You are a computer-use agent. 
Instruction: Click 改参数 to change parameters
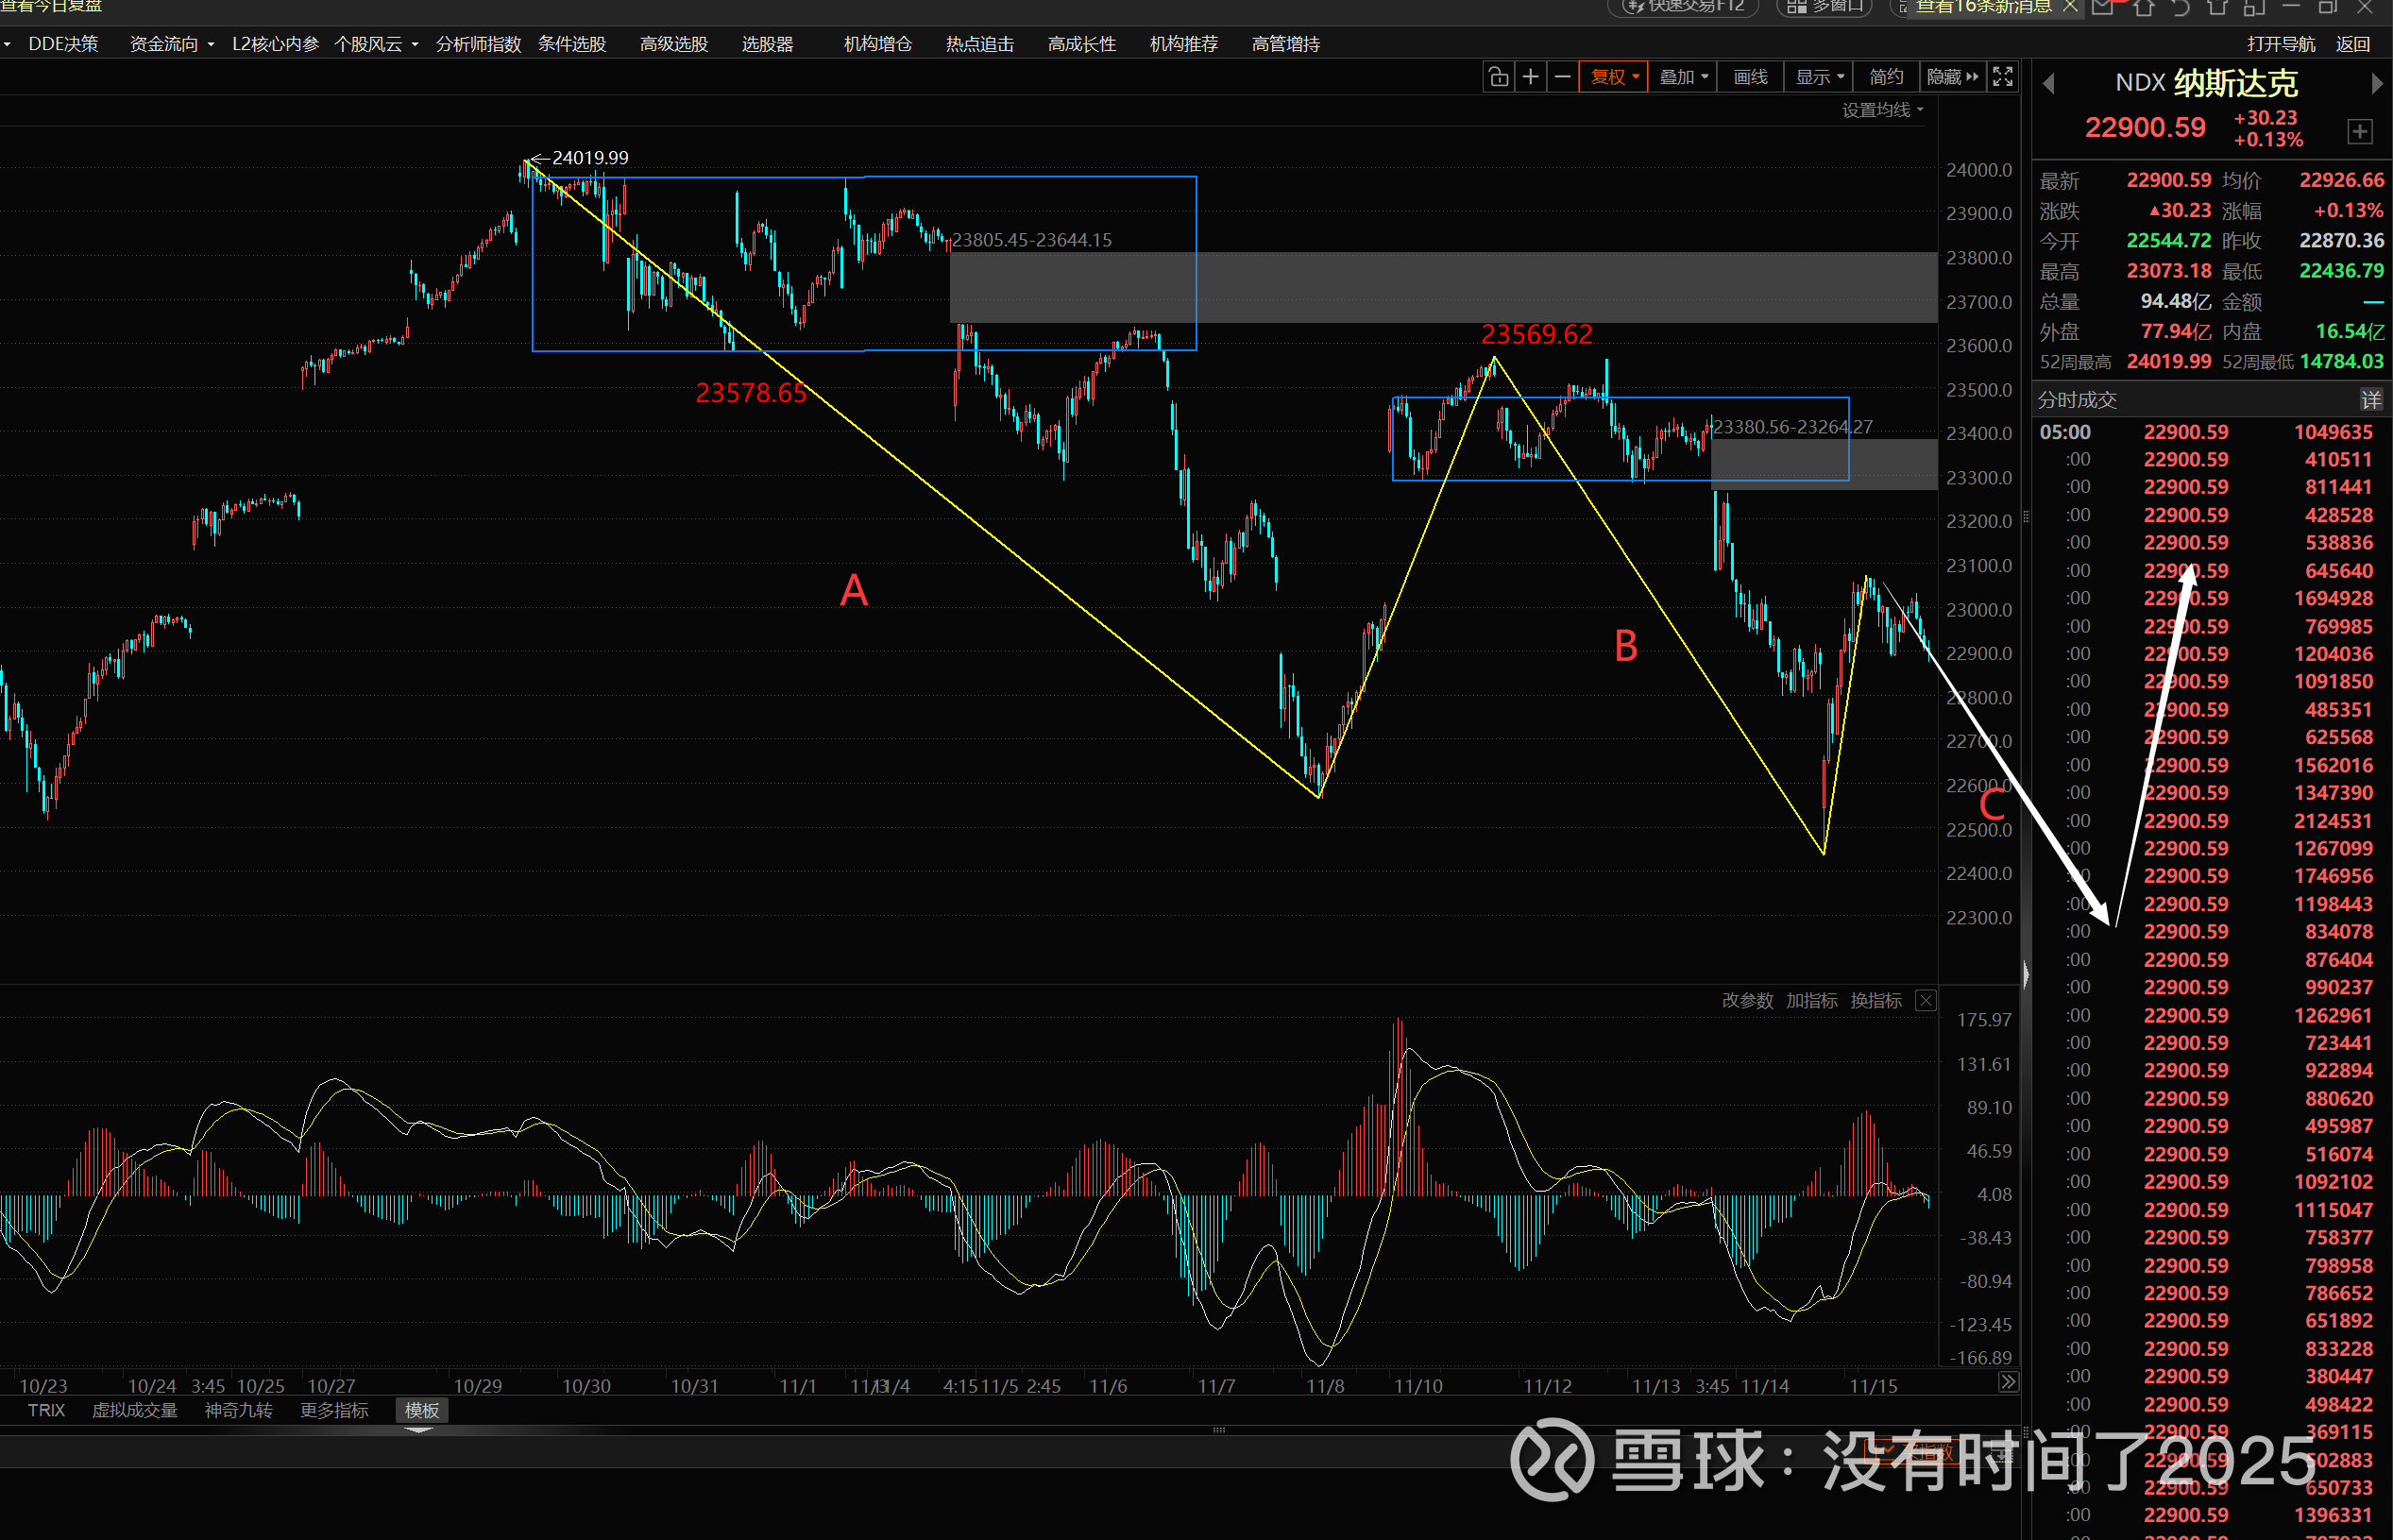(1746, 1000)
